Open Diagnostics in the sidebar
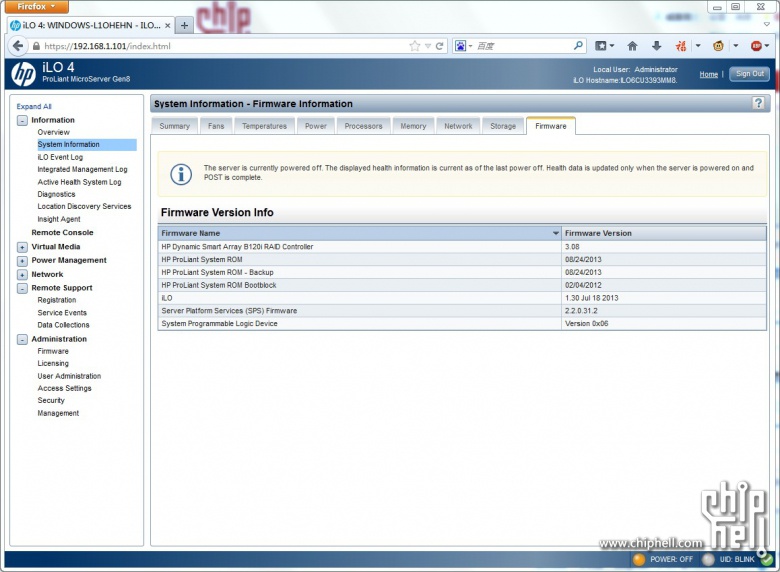The height and width of the screenshot is (572, 780). pos(56,194)
